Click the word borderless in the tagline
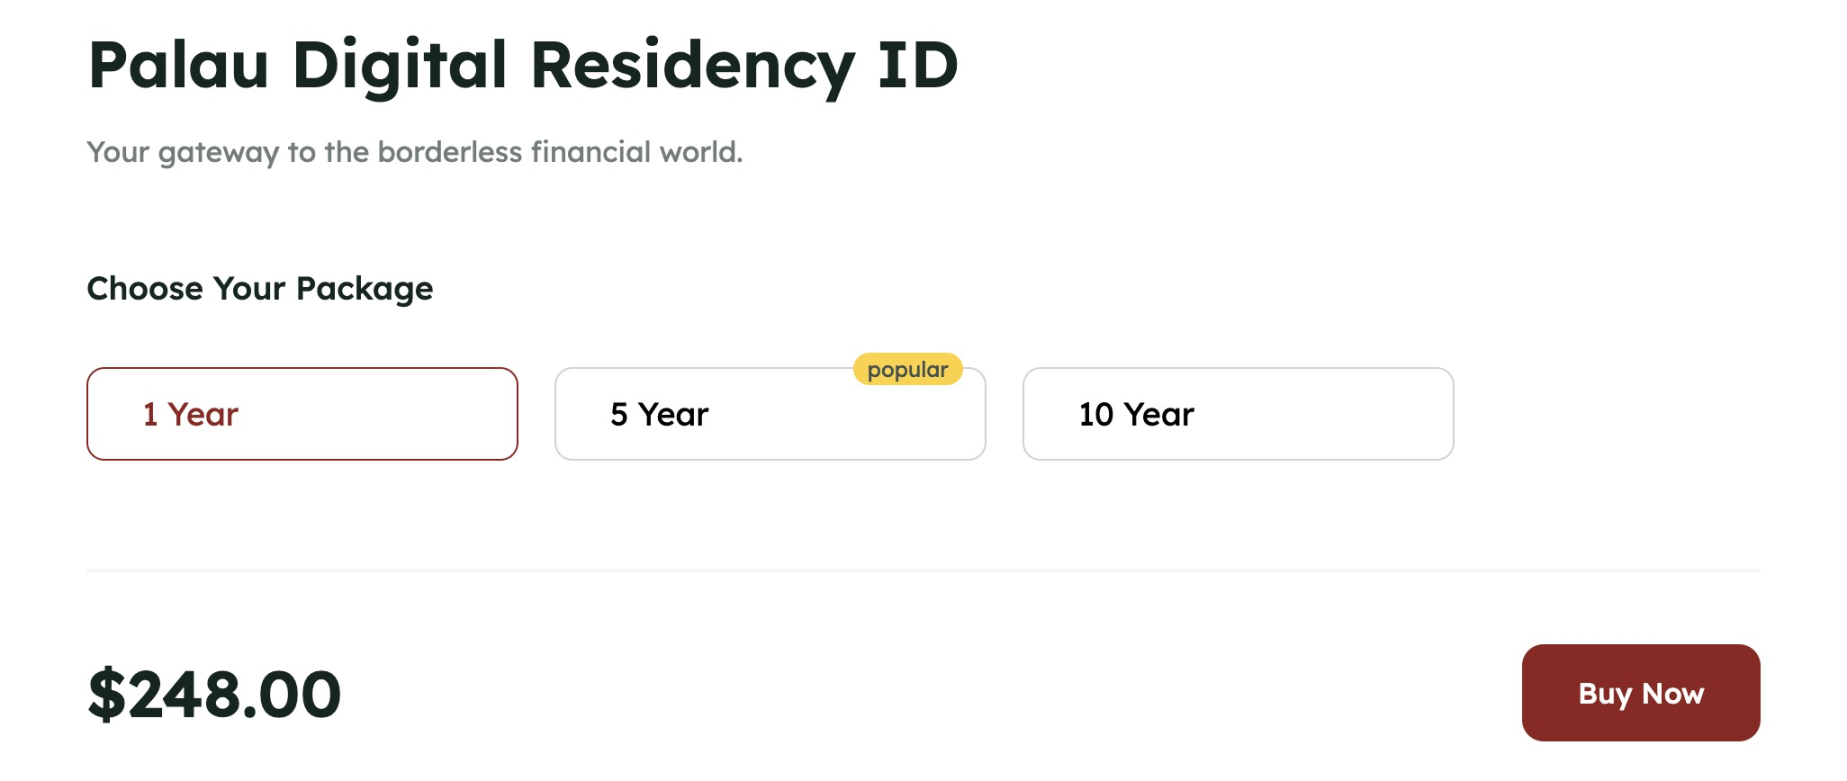 [449, 152]
